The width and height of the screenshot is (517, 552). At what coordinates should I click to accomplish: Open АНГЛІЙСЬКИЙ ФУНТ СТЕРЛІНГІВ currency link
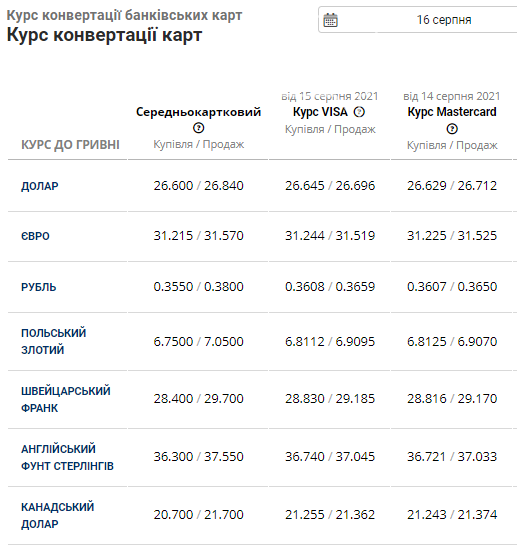pos(67,457)
